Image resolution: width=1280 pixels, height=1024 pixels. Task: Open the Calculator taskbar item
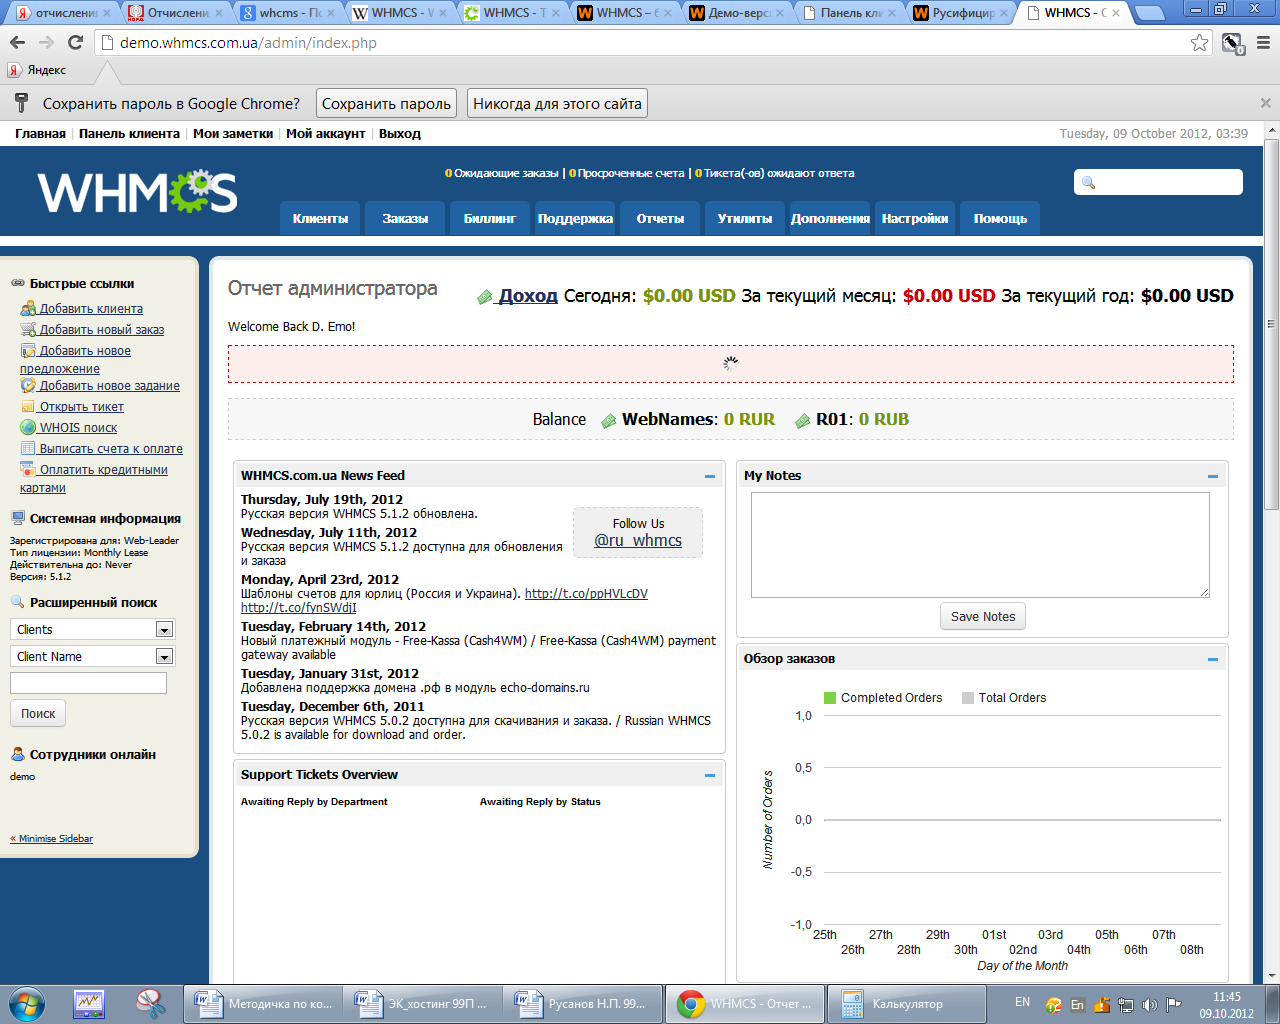click(x=907, y=1004)
